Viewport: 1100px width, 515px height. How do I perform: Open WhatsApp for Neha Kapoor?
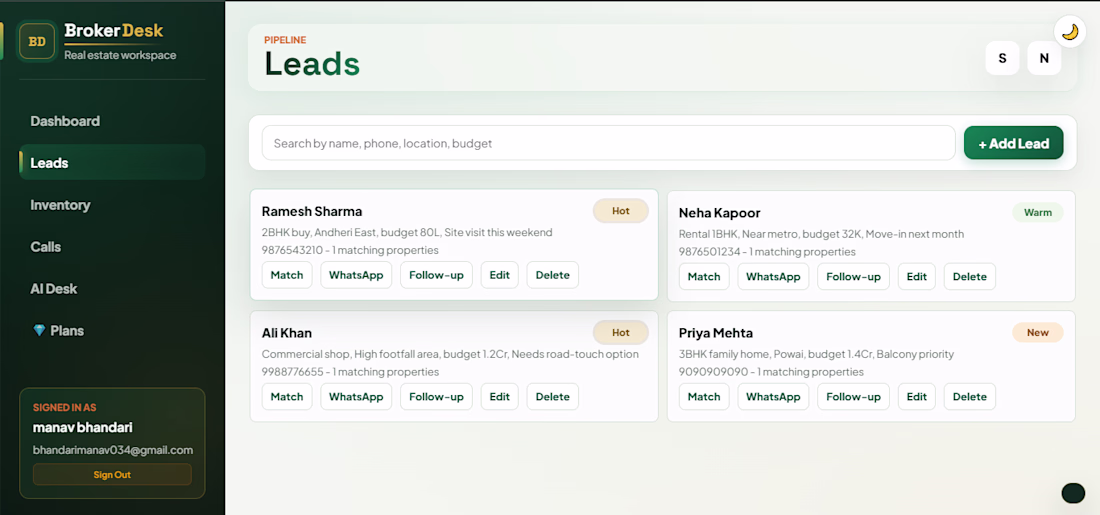(x=773, y=276)
